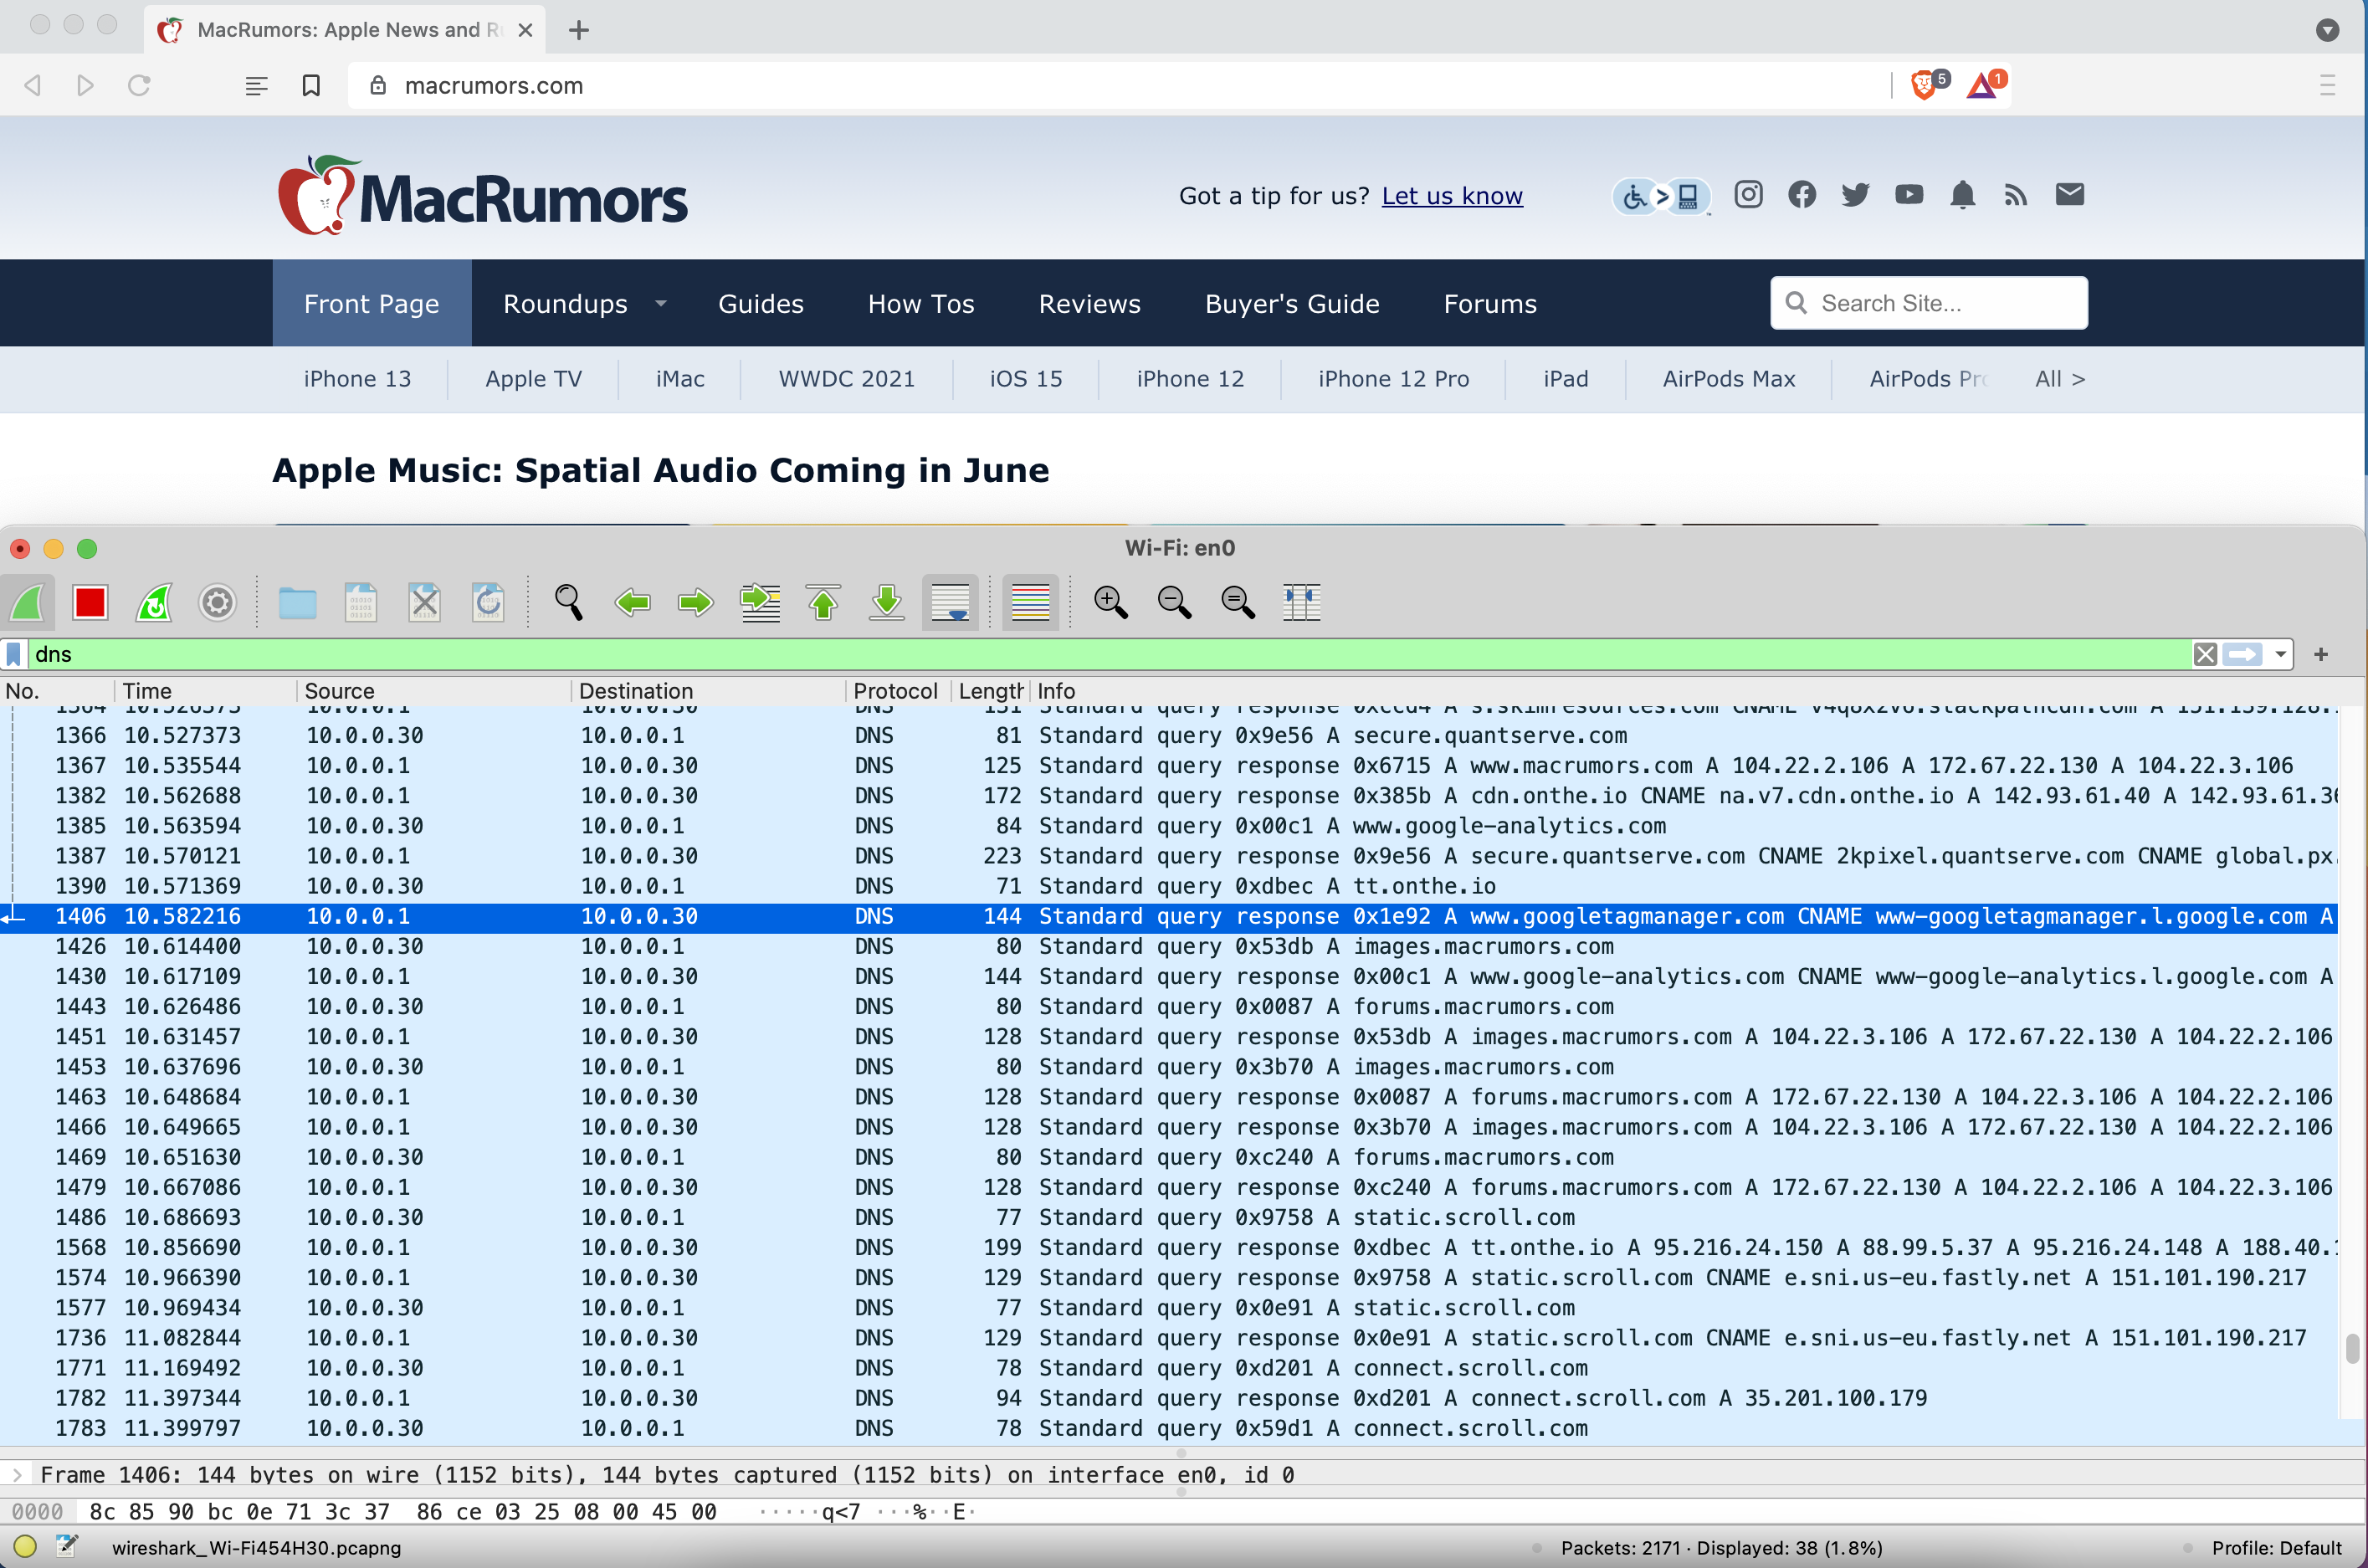
Task: Open MacRumors notifications bell icon
Action: pyautogui.click(x=1962, y=194)
